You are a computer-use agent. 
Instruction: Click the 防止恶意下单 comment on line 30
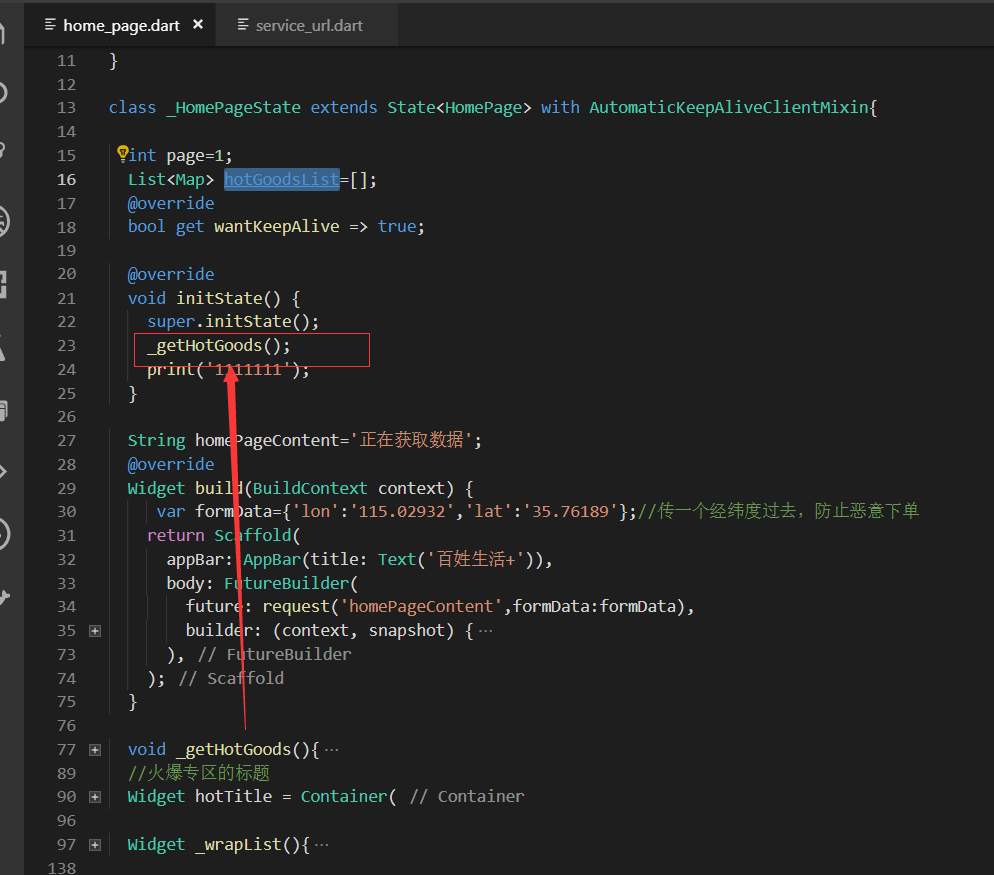(x=866, y=511)
